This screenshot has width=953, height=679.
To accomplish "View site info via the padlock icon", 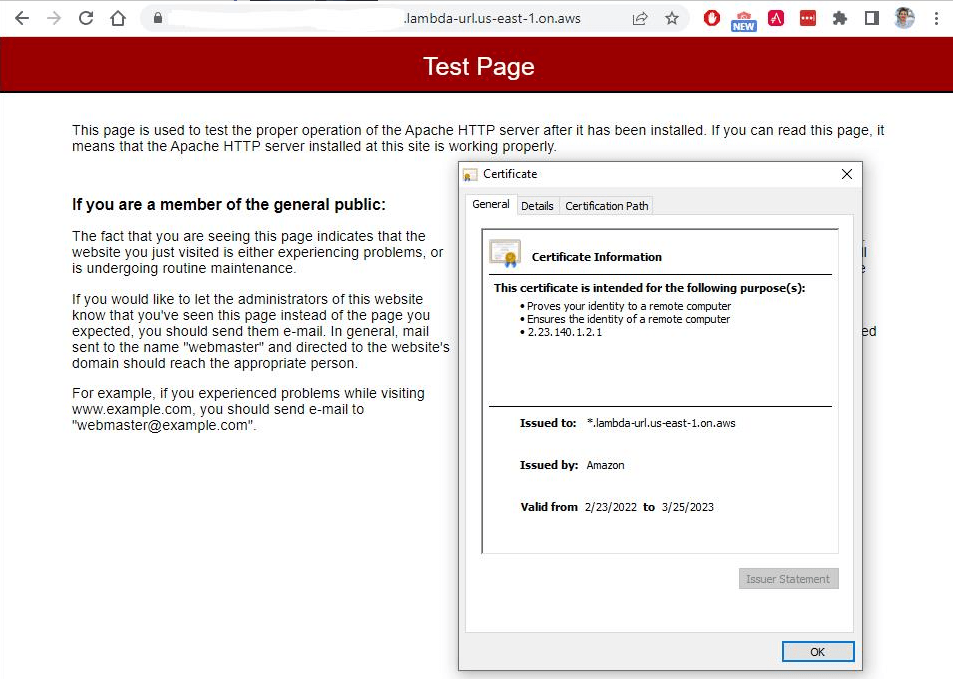I will (x=158, y=18).
